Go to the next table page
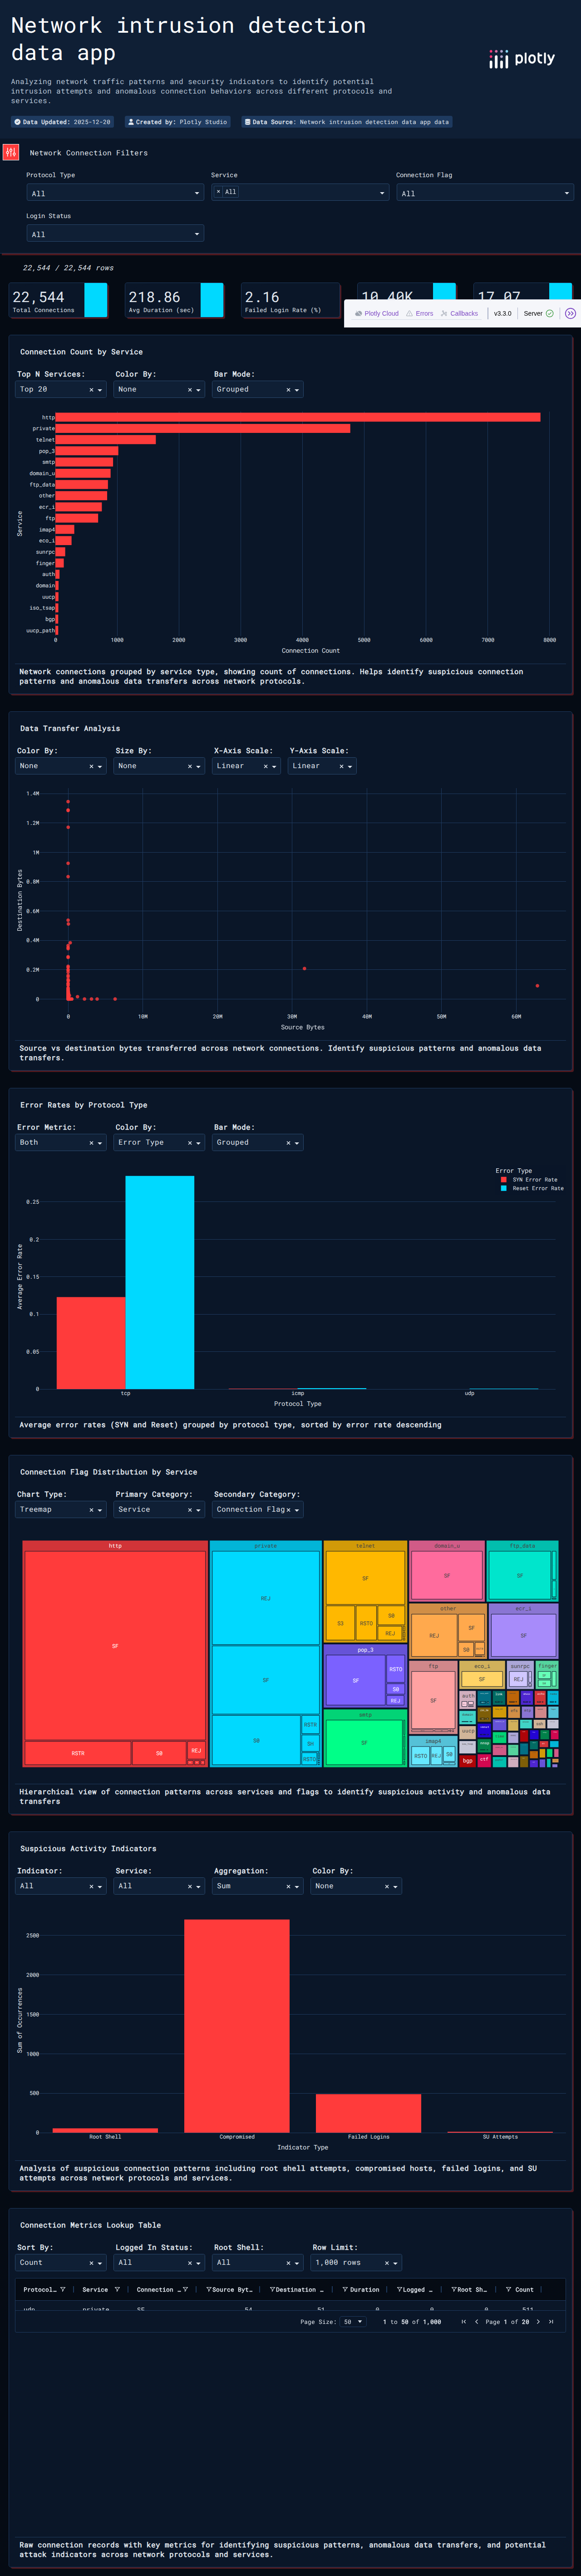 pos(538,2322)
